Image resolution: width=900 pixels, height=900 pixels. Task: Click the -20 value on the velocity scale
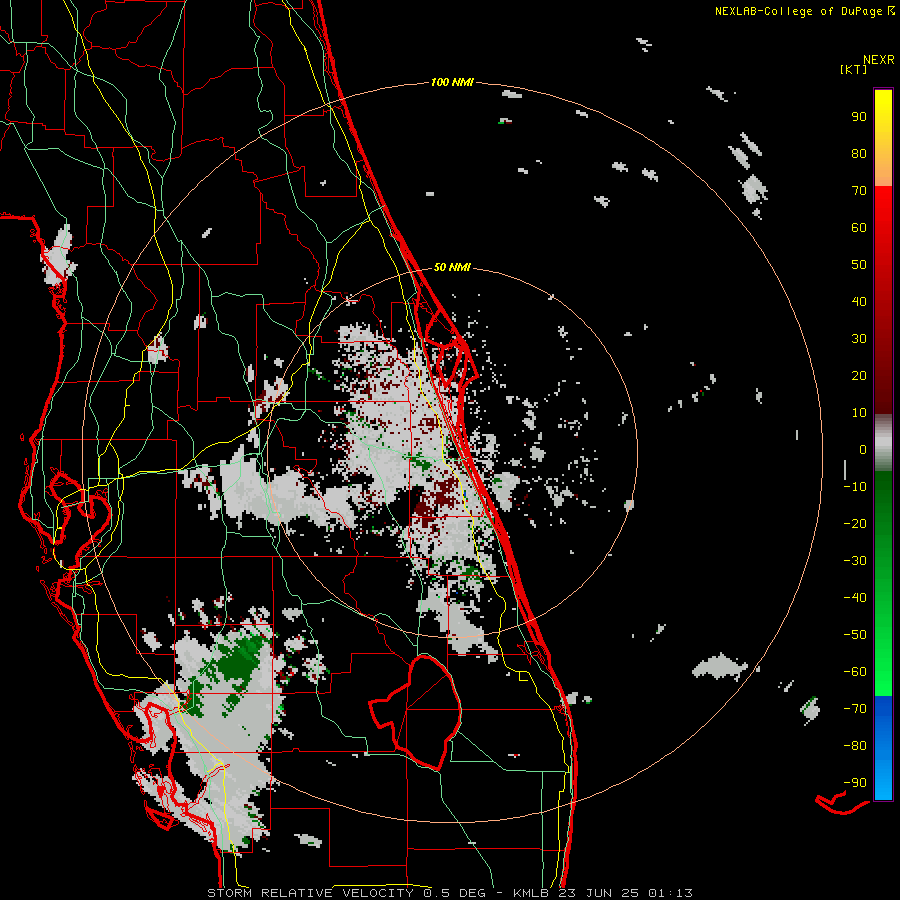[855, 524]
